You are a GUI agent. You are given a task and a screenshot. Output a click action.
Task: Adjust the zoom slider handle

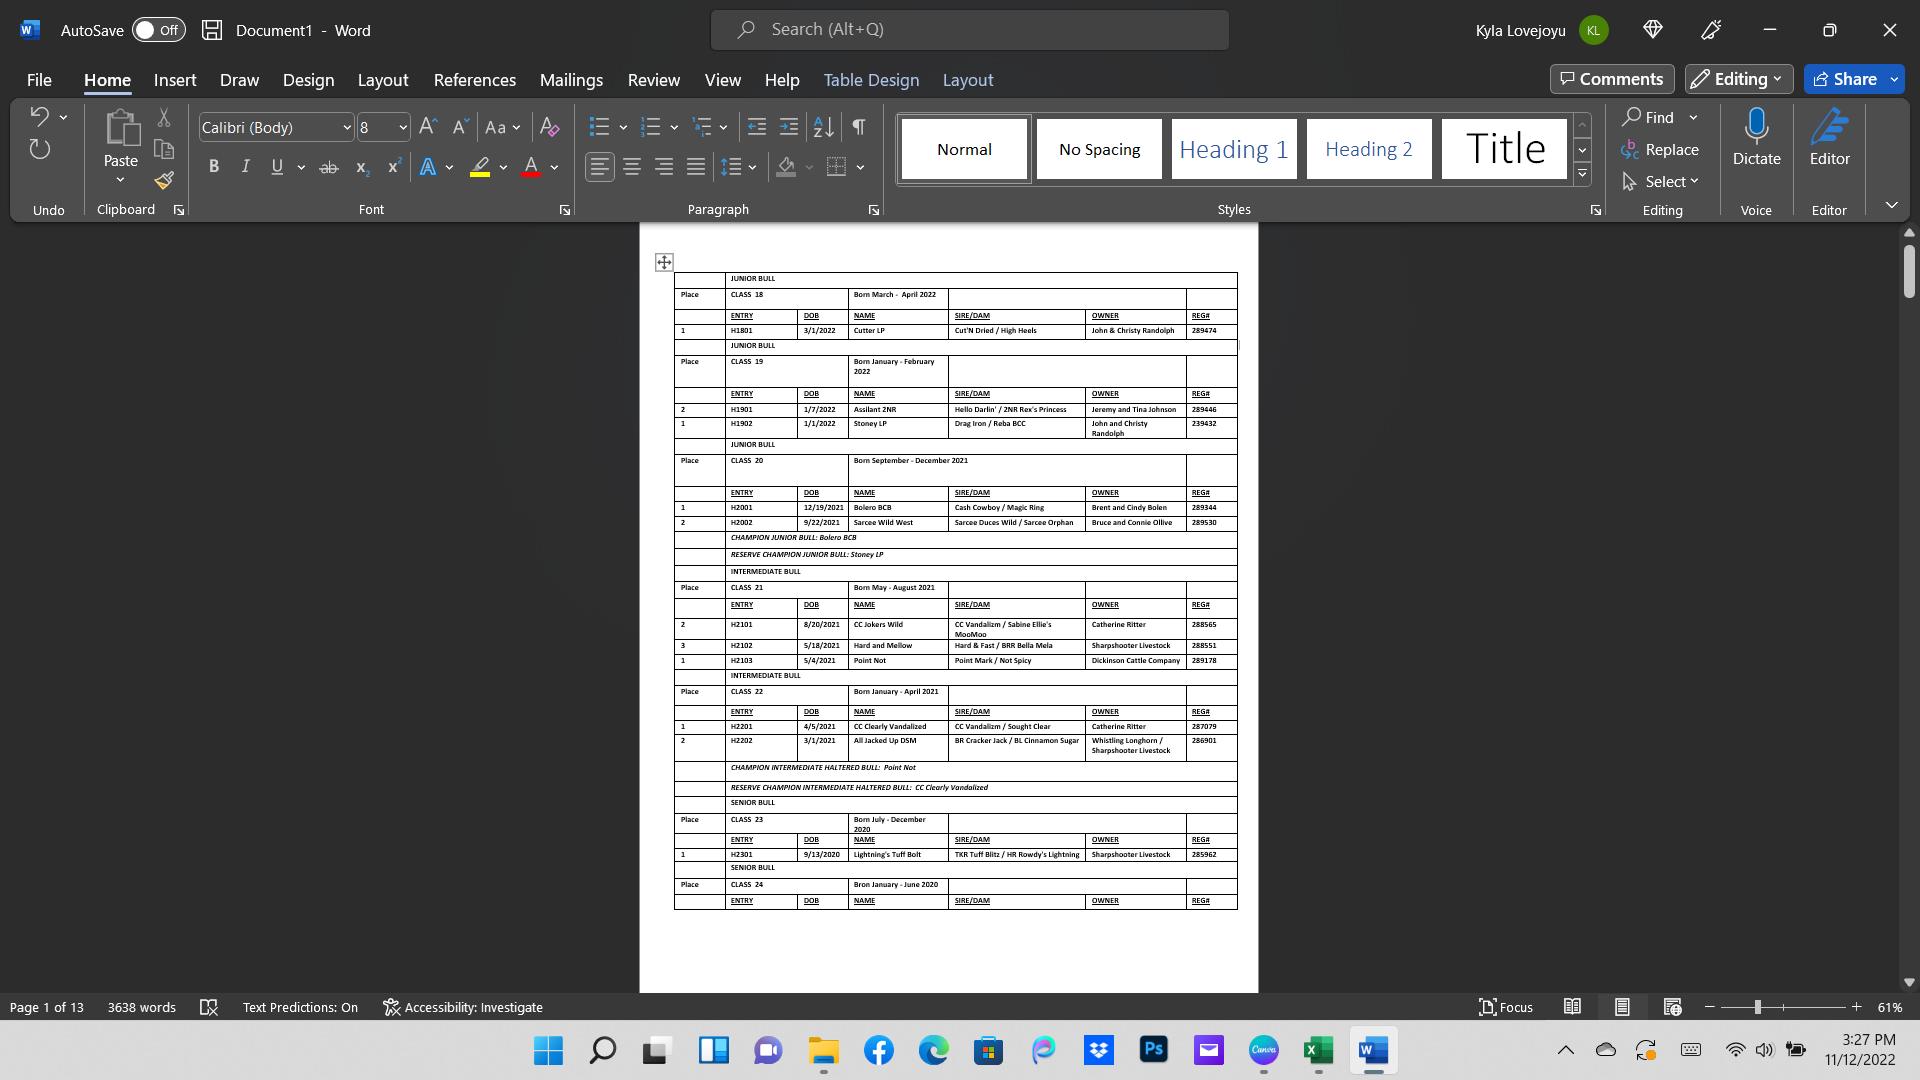click(x=1757, y=1008)
